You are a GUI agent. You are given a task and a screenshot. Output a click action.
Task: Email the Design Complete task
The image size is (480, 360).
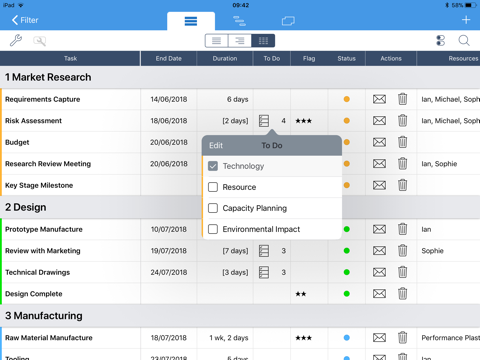coord(379,294)
